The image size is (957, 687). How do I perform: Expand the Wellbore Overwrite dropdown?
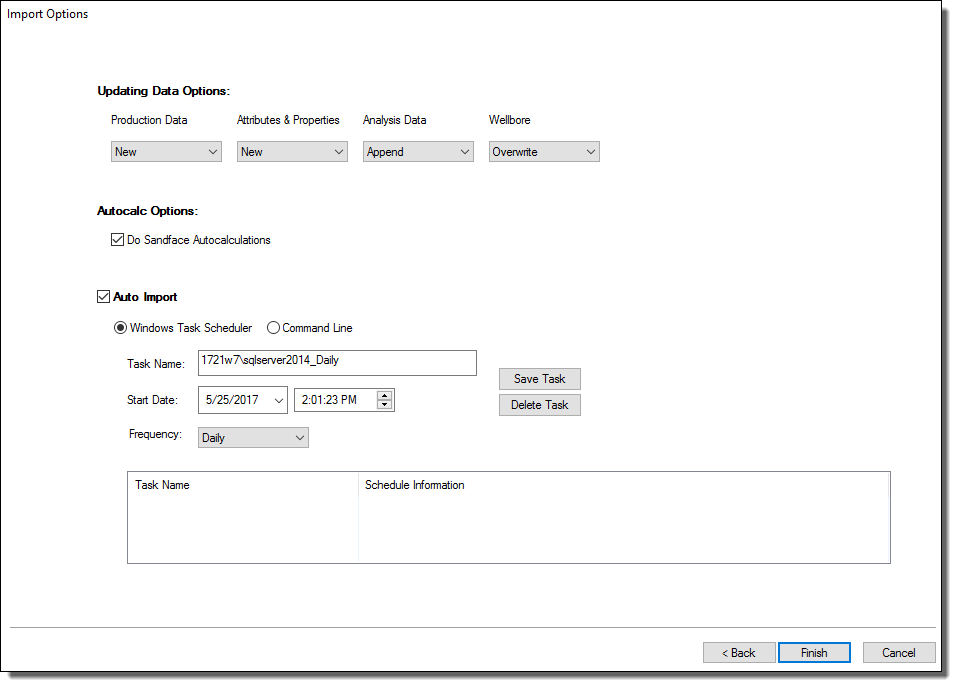(x=544, y=152)
